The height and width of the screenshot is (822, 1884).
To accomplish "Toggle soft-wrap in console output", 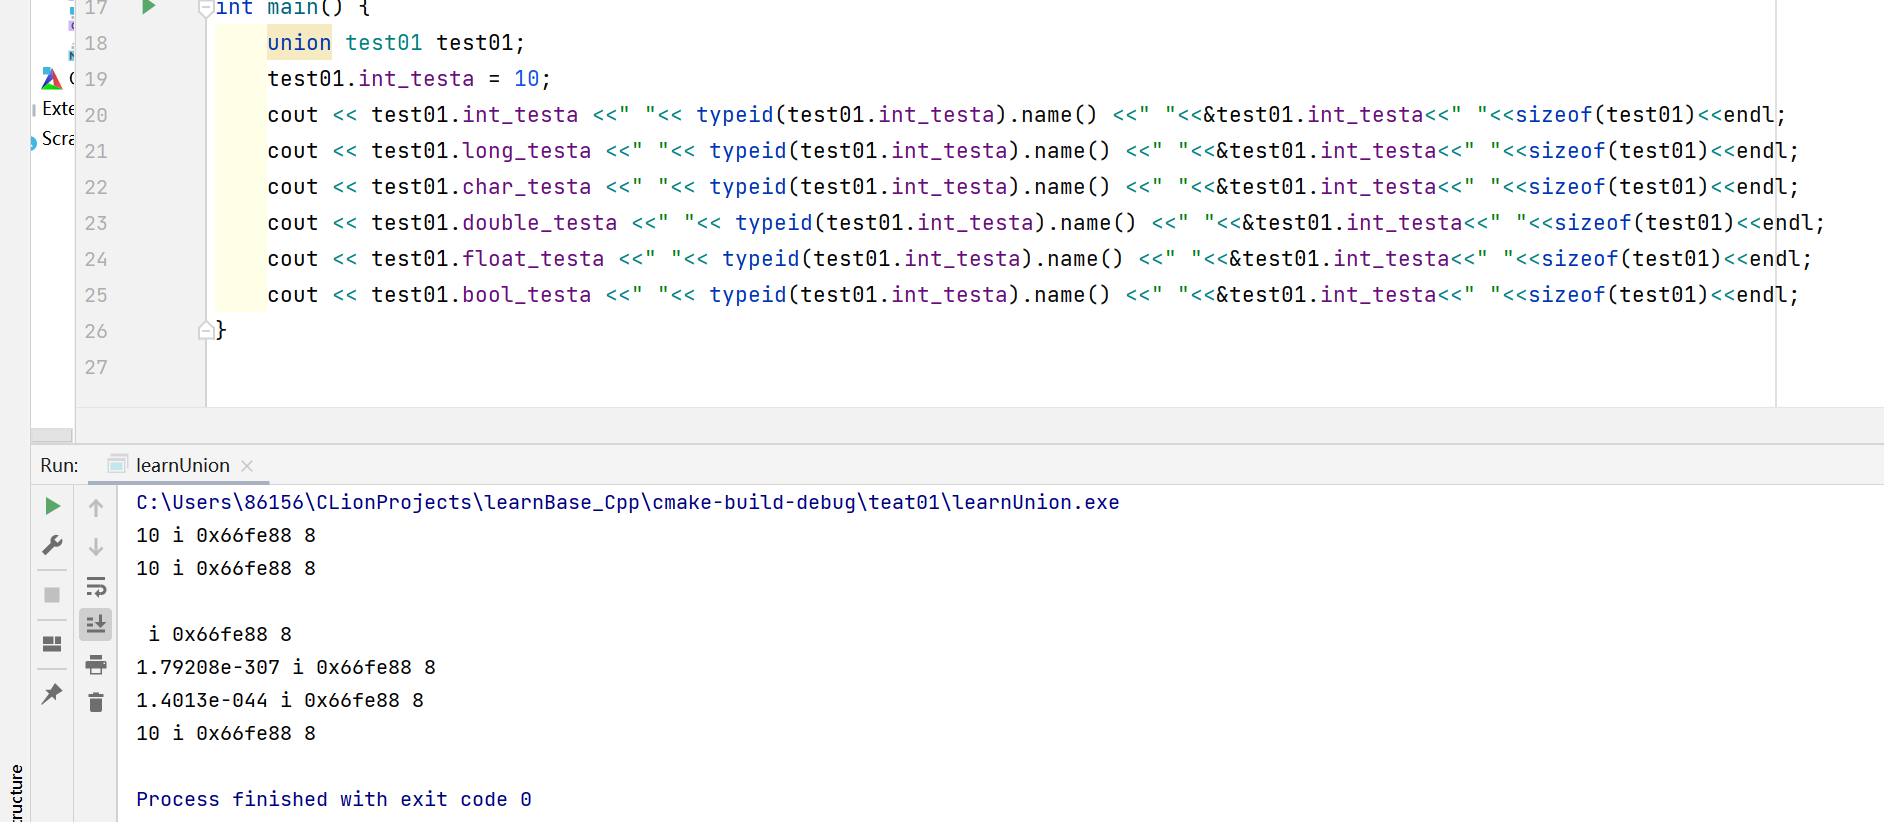I will pos(96,586).
